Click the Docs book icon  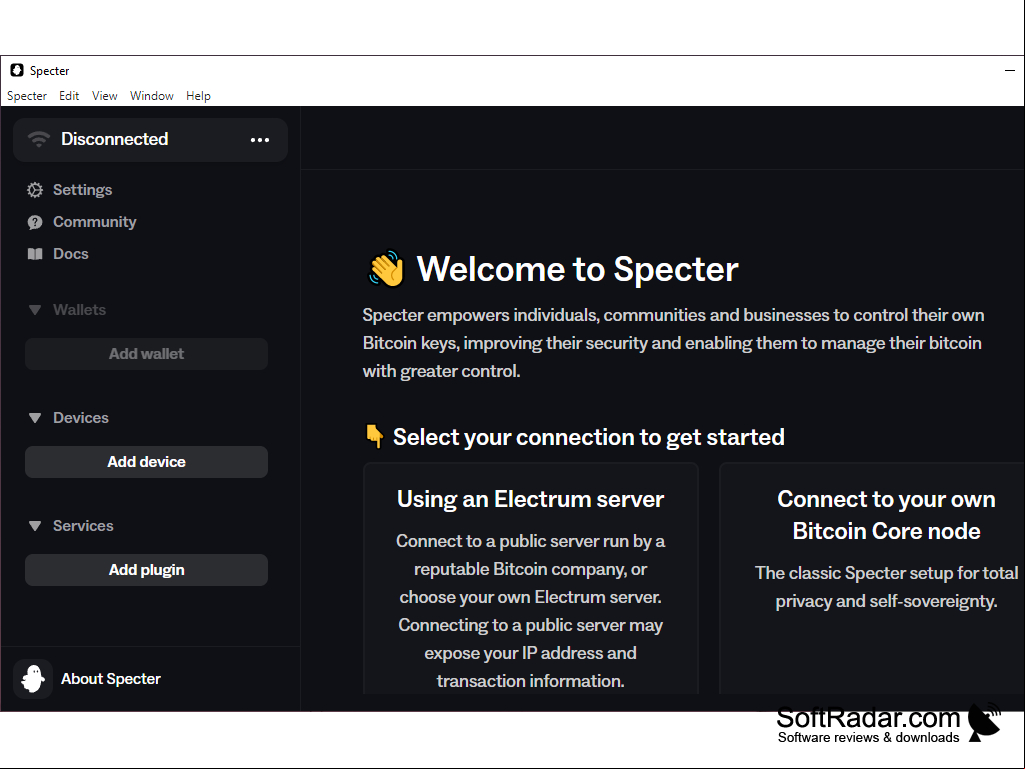pos(35,254)
